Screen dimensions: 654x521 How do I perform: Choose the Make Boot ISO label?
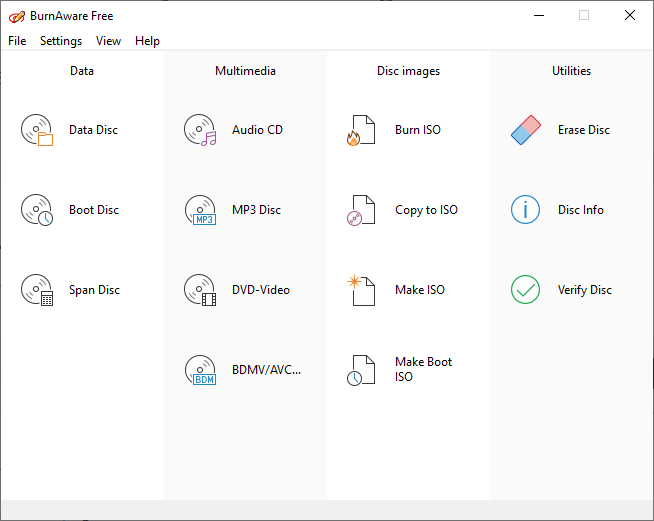[x=423, y=369]
